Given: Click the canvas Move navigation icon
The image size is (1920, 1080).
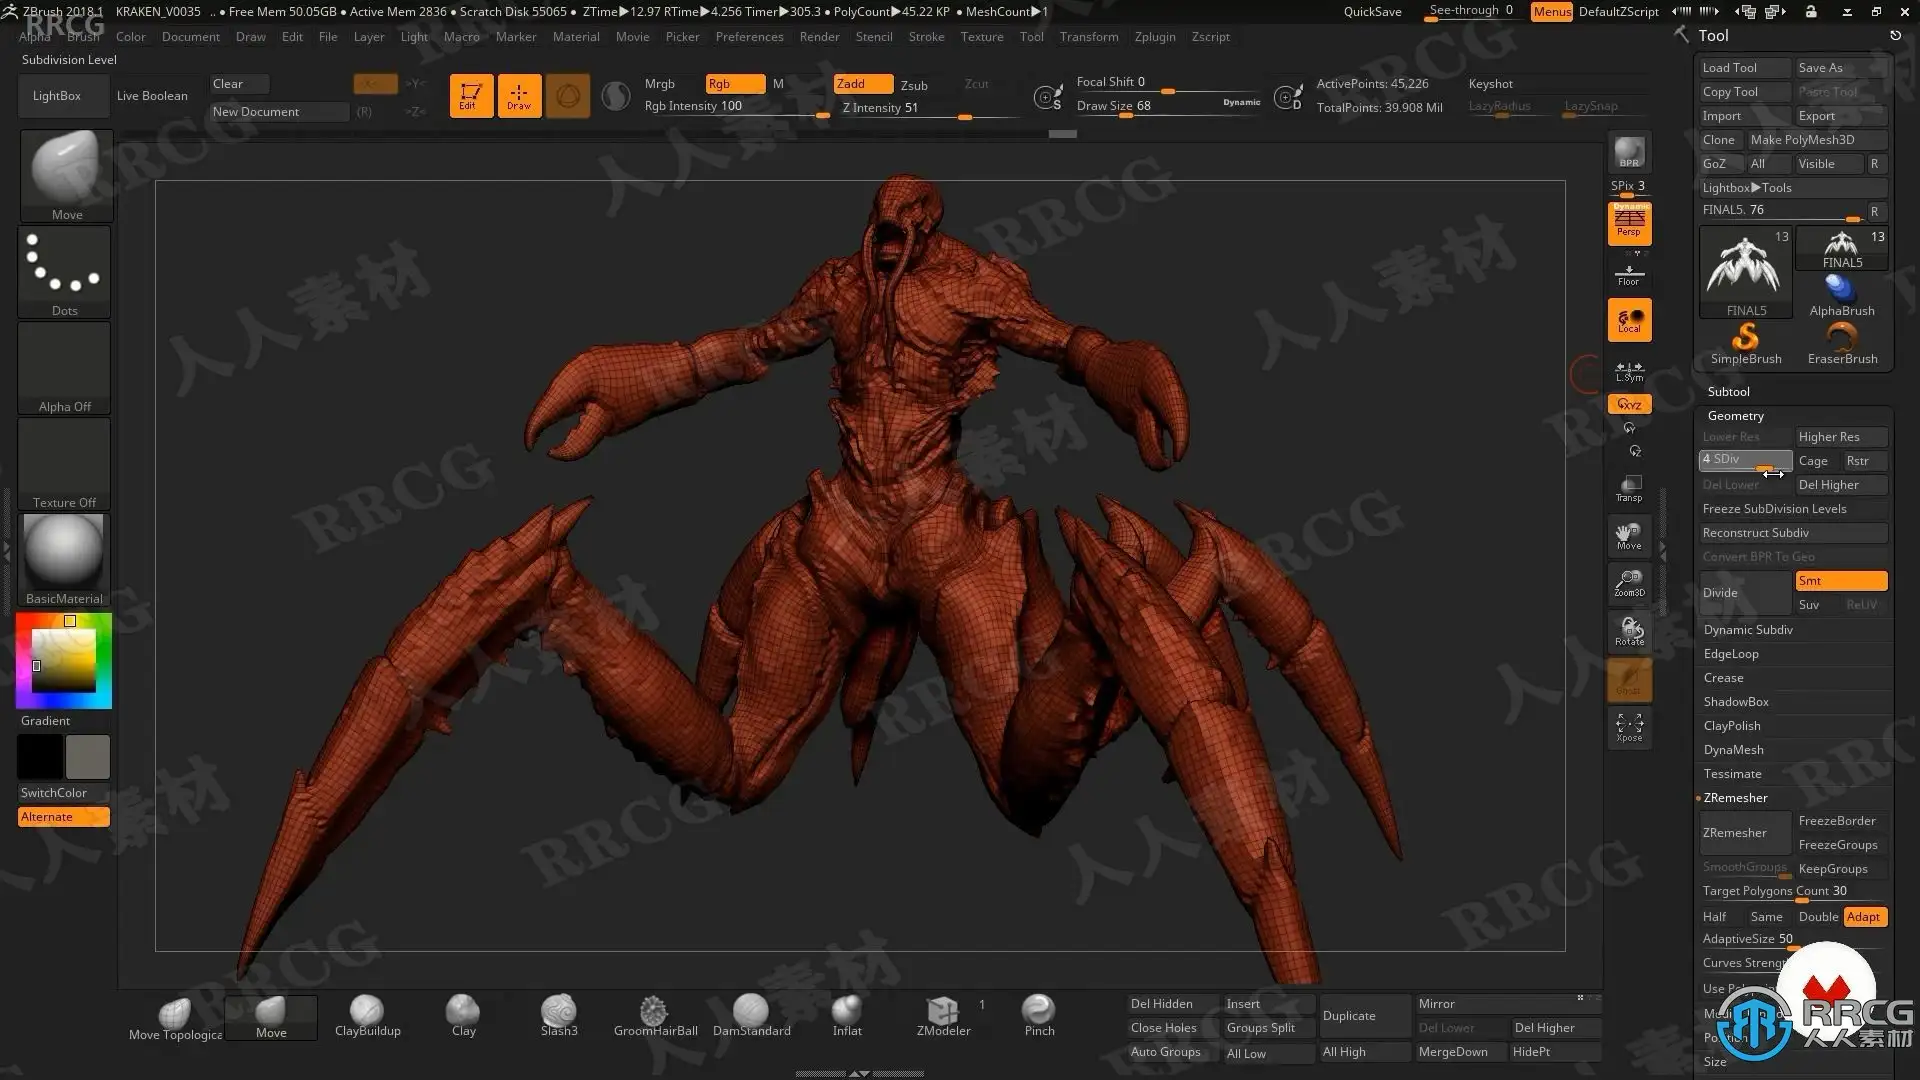Looking at the screenshot, I should tap(1629, 536).
